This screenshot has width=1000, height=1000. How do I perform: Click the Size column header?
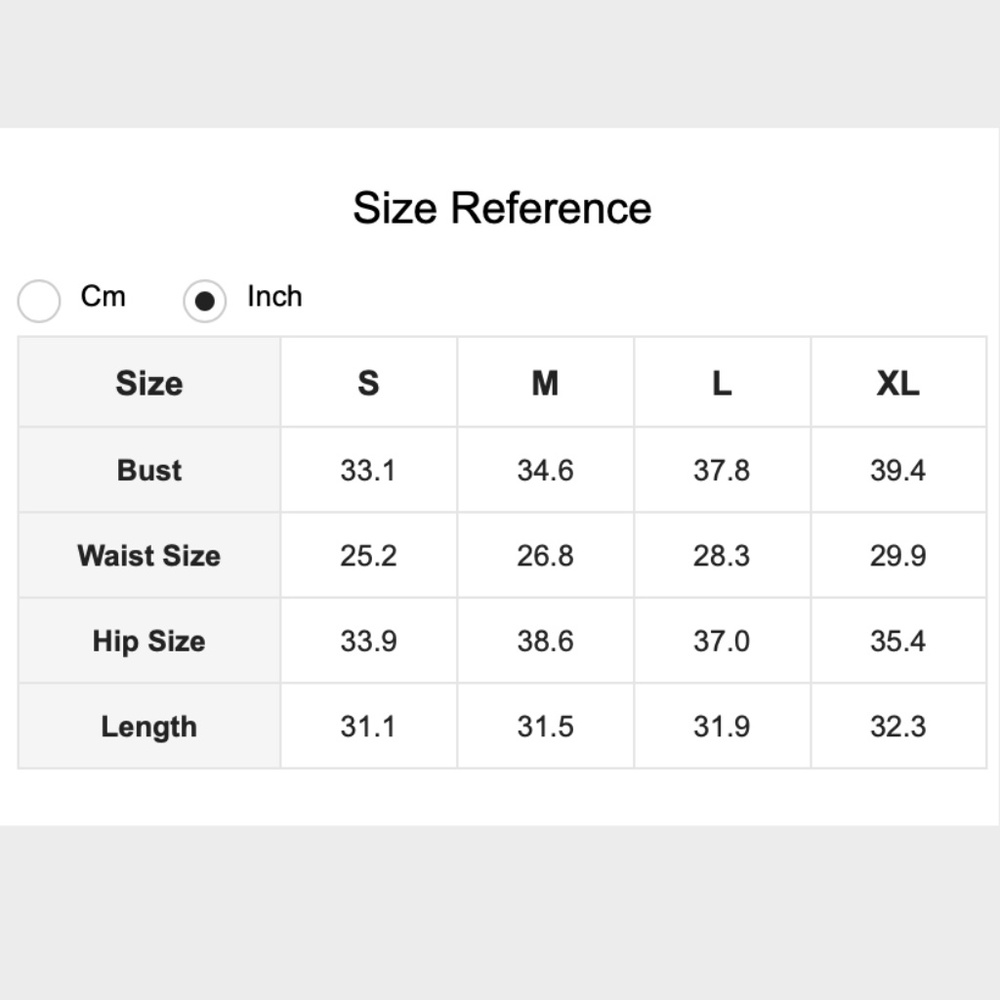pos(149,383)
